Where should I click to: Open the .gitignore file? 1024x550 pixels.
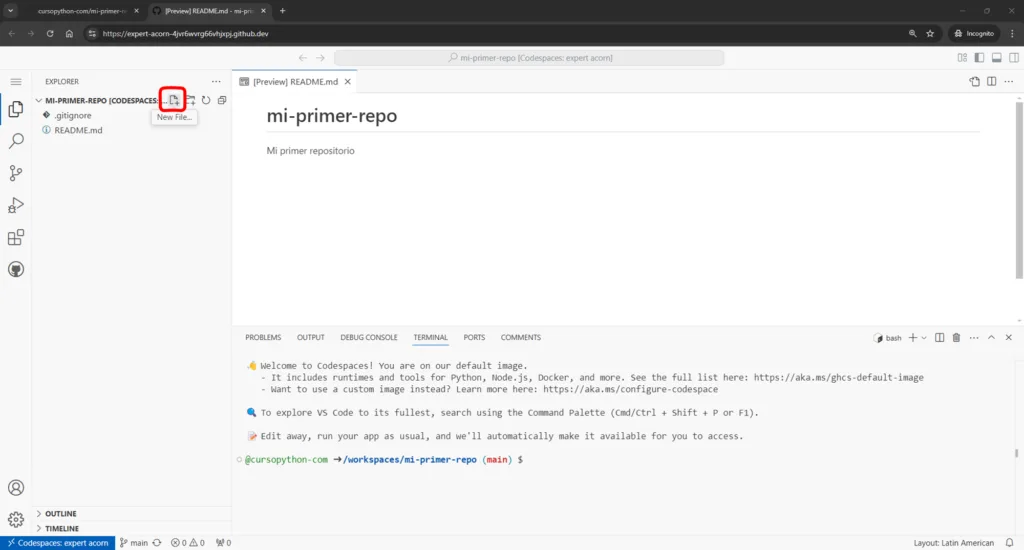pyautogui.click(x=72, y=116)
